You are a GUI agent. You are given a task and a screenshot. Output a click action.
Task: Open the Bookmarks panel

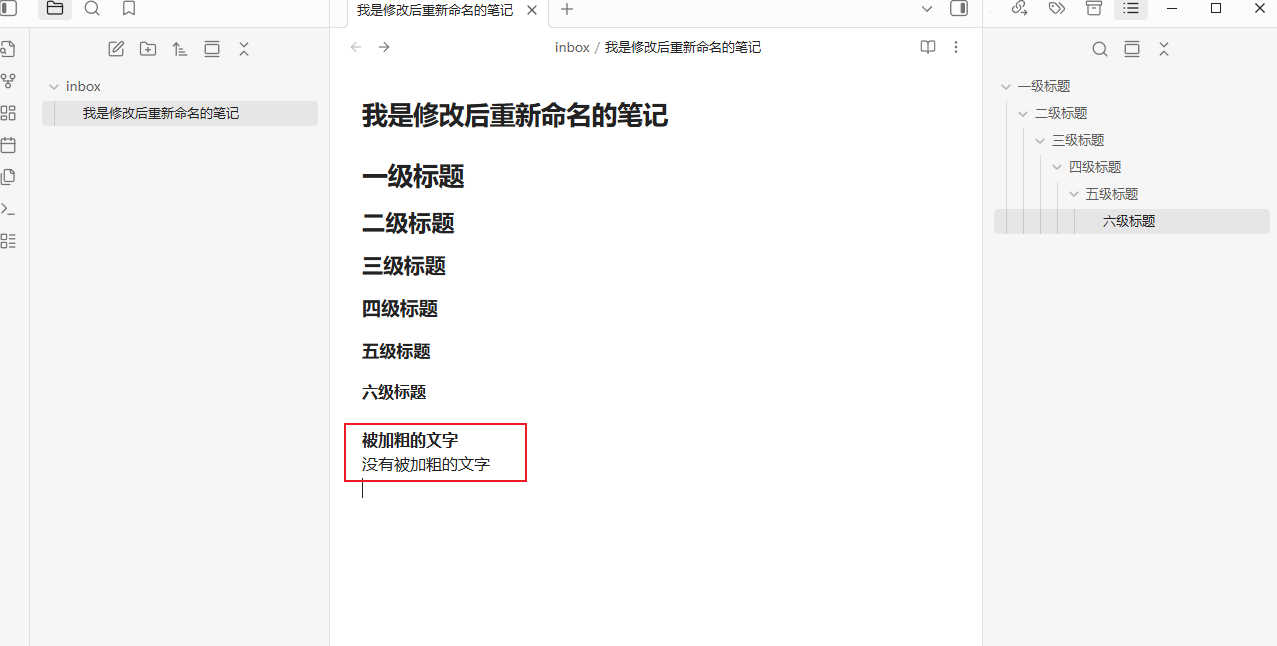128,9
